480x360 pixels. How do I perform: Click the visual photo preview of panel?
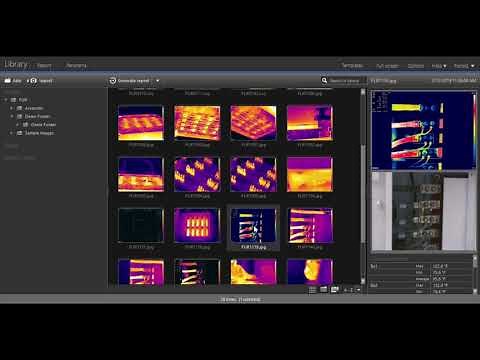424,211
